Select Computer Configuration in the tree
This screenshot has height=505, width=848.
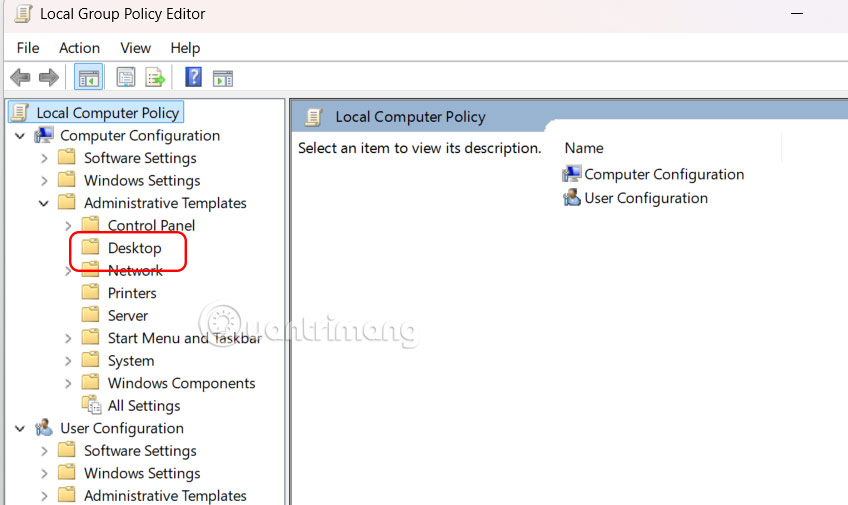(140, 135)
